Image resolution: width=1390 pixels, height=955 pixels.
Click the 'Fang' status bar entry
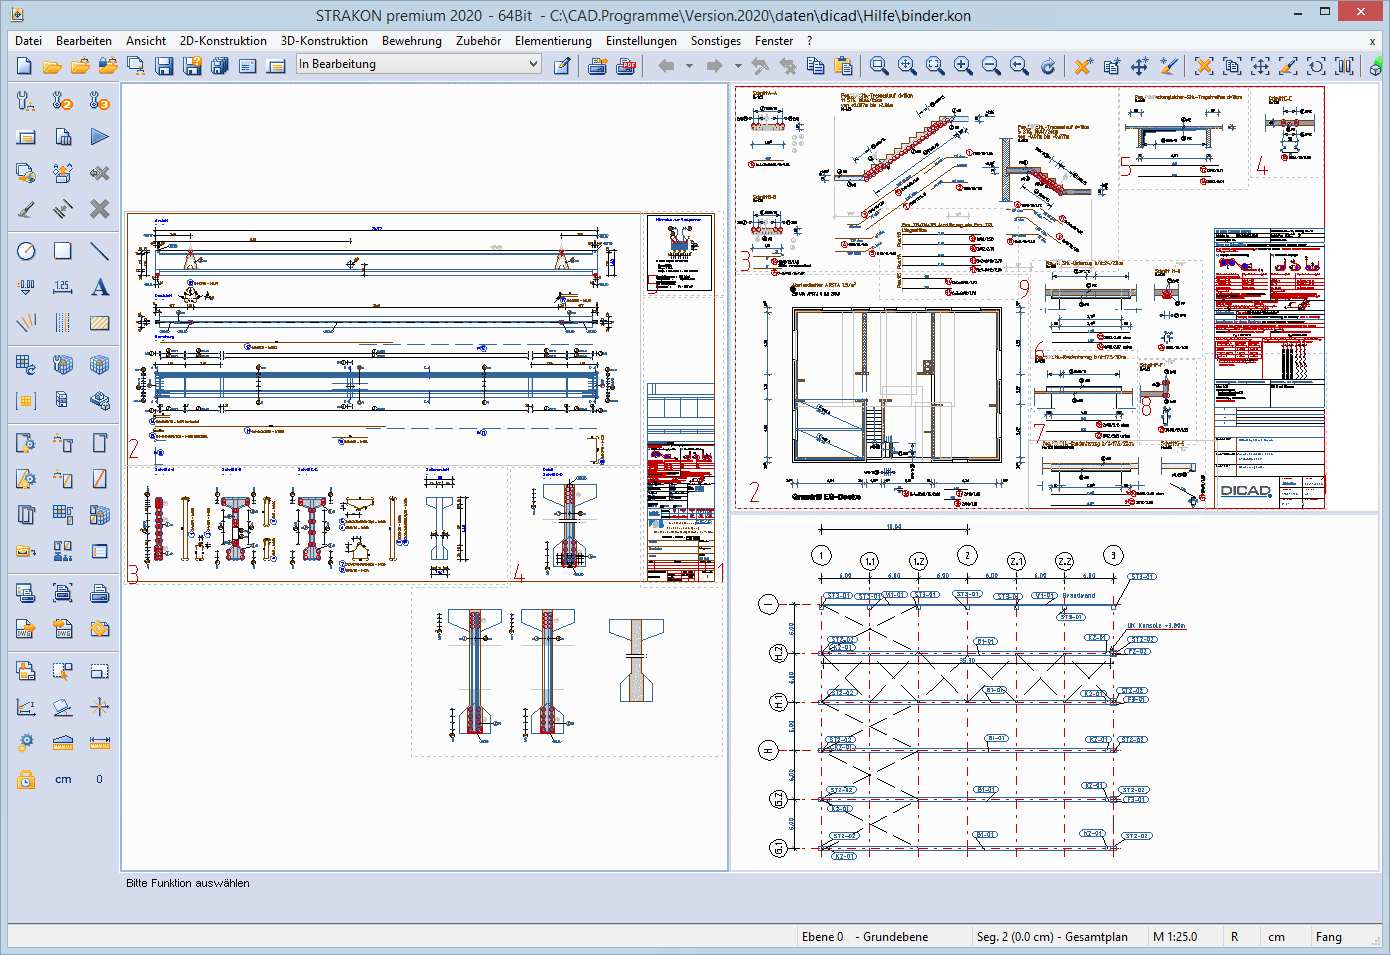[1329, 937]
